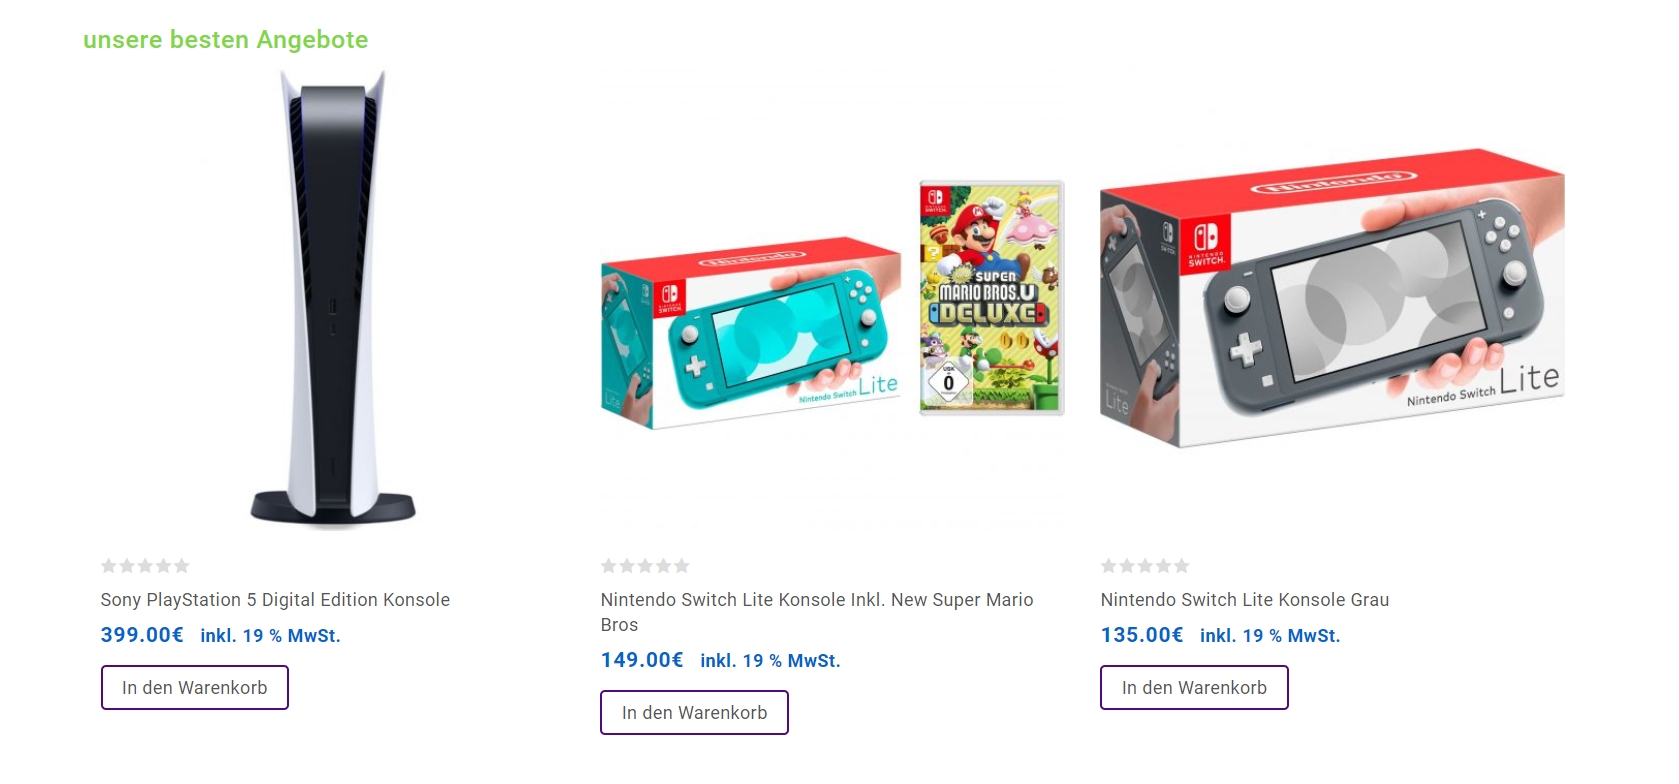
Task: Open the grey Switch Lite box image
Action: point(1332,298)
